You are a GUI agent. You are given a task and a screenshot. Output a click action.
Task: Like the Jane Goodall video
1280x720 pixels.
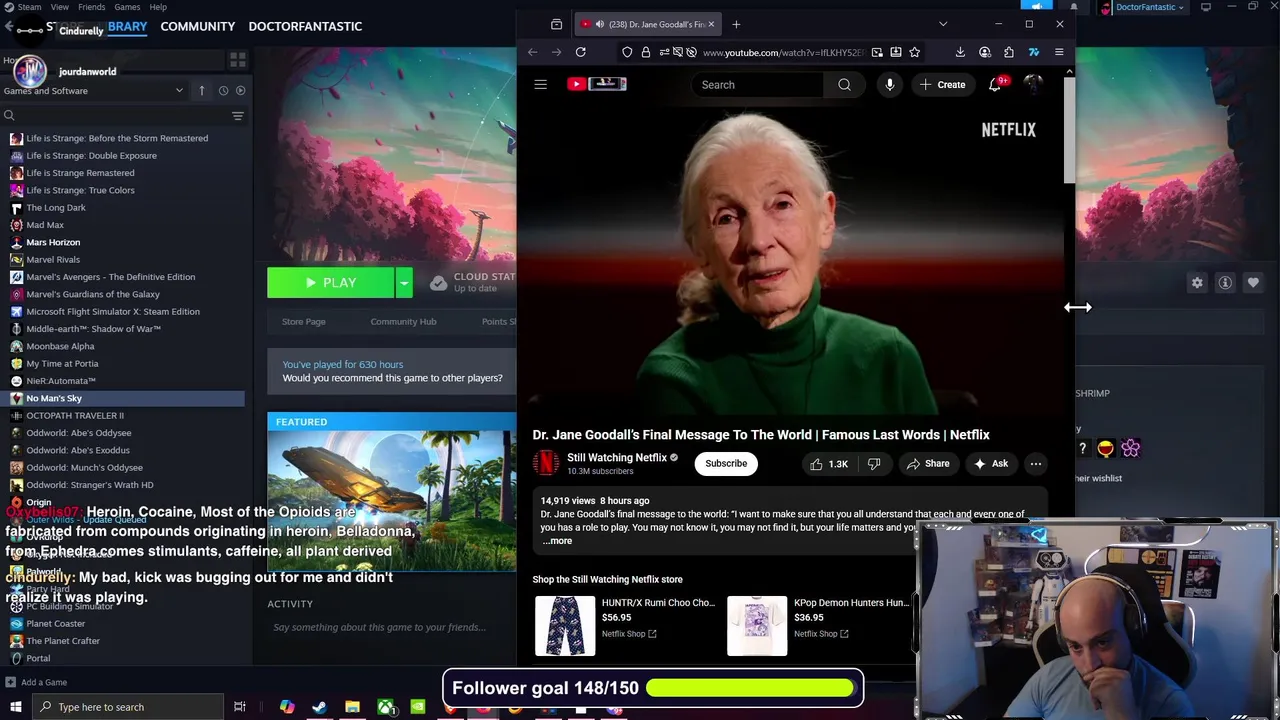(x=828, y=464)
